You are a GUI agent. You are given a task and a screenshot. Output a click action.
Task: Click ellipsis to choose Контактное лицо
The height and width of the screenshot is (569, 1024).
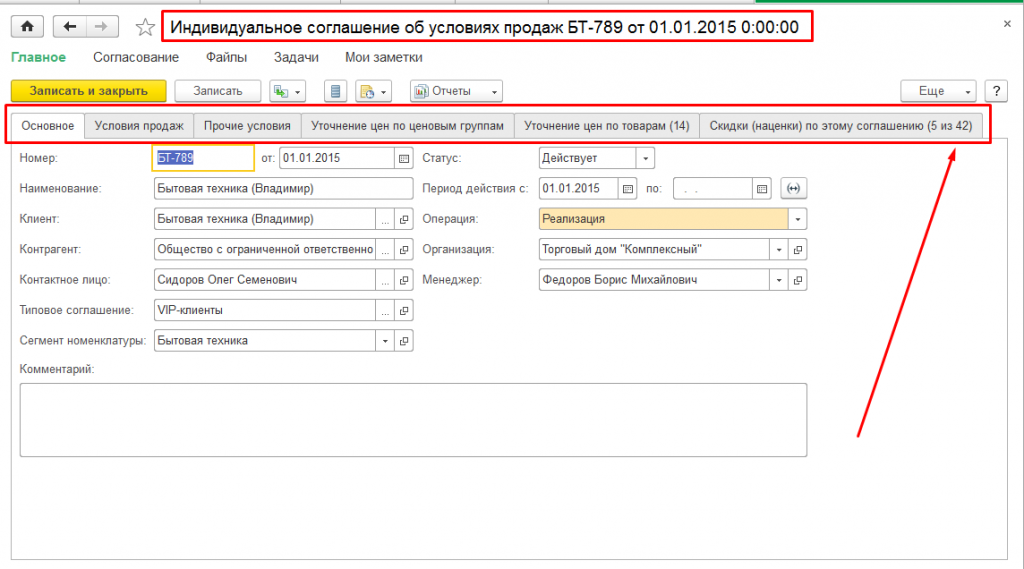click(385, 280)
